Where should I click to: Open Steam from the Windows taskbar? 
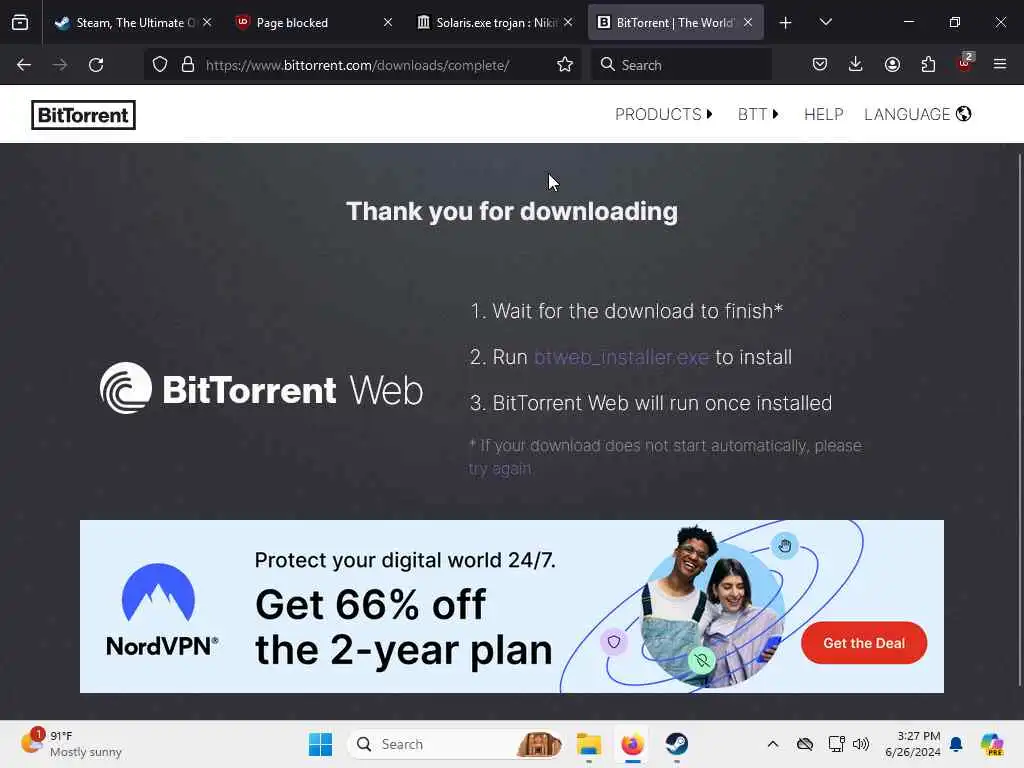point(677,744)
